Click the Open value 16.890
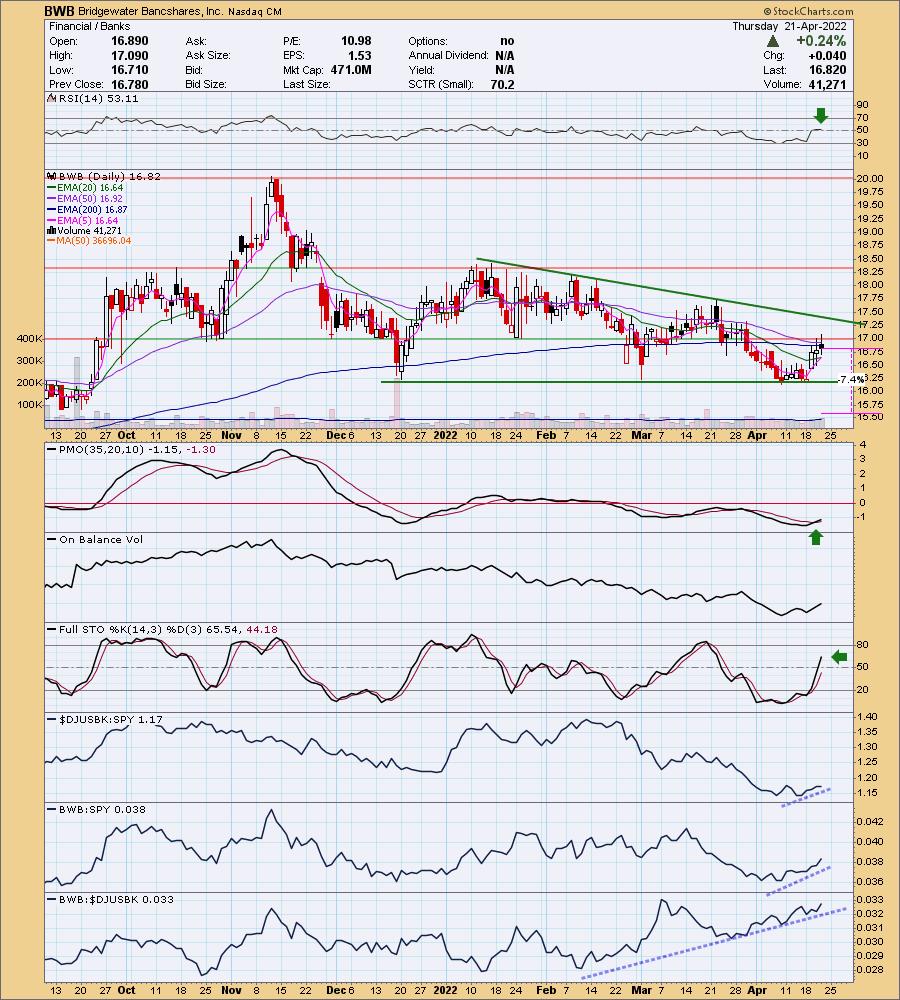This screenshot has width=900, height=1000. pos(129,41)
